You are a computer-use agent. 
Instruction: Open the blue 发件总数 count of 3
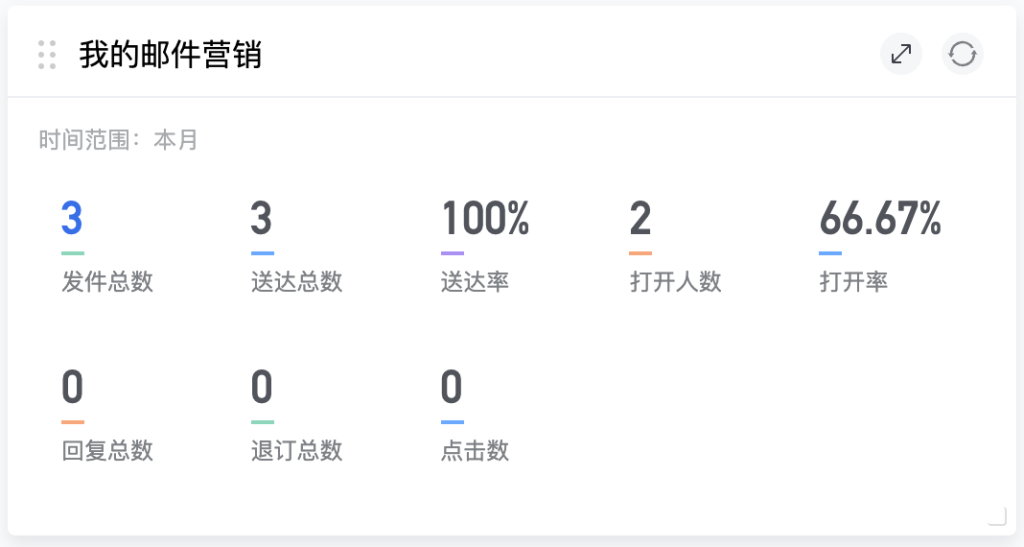[x=71, y=218]
